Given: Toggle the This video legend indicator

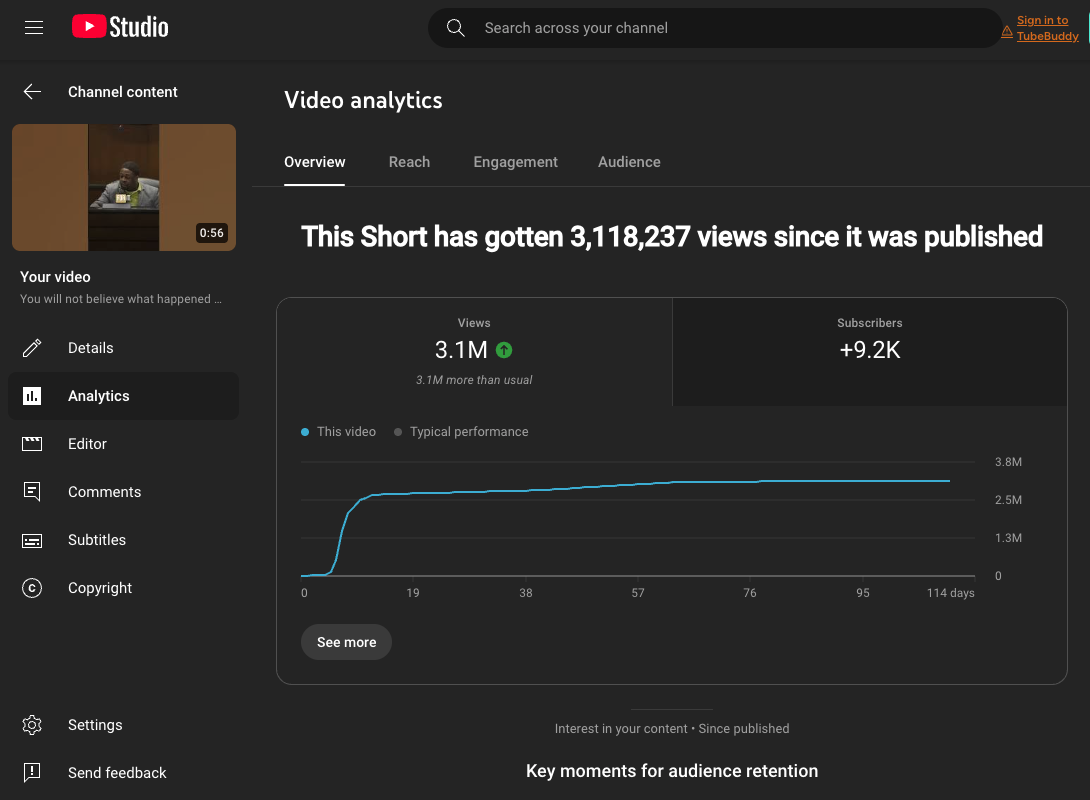Looking at the screenshot, I should click(303, 432).
